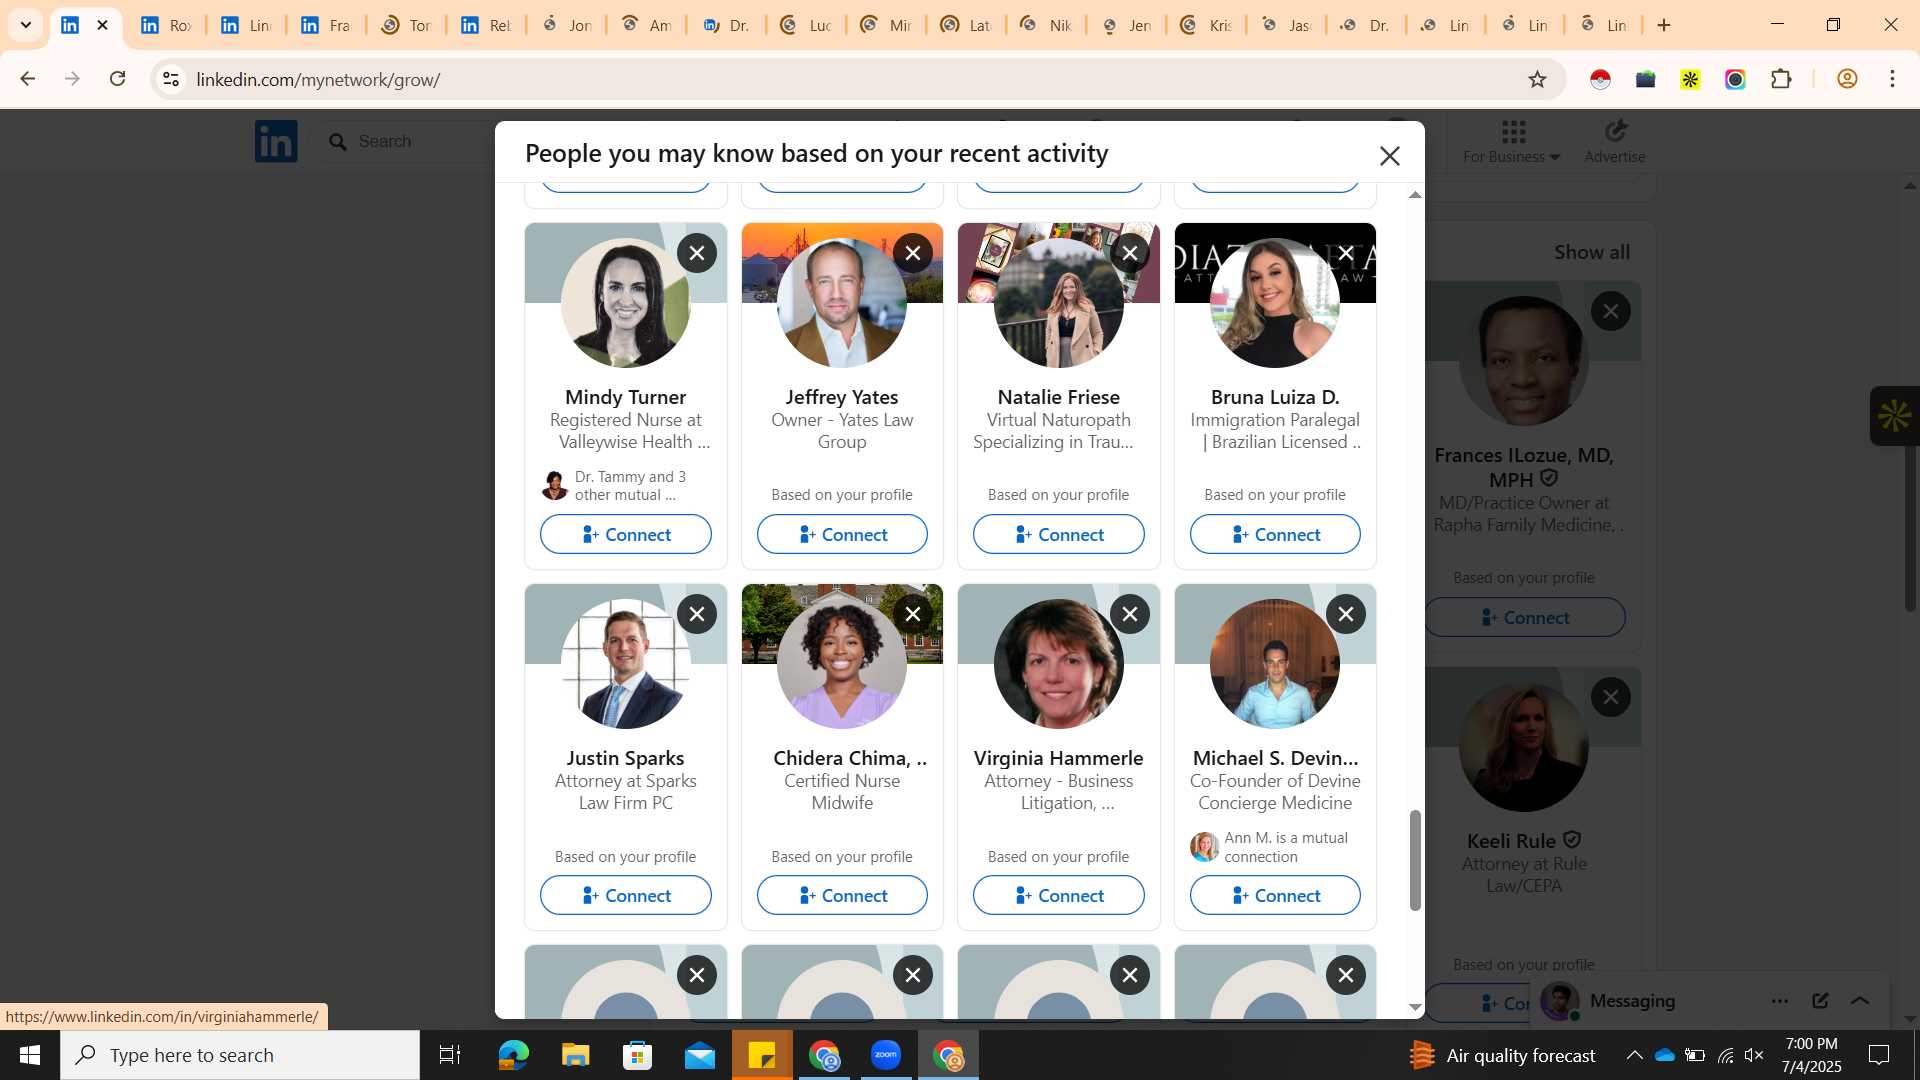
Task: Open Natalie Friese's profile photo
Action: click(1058, 303)
